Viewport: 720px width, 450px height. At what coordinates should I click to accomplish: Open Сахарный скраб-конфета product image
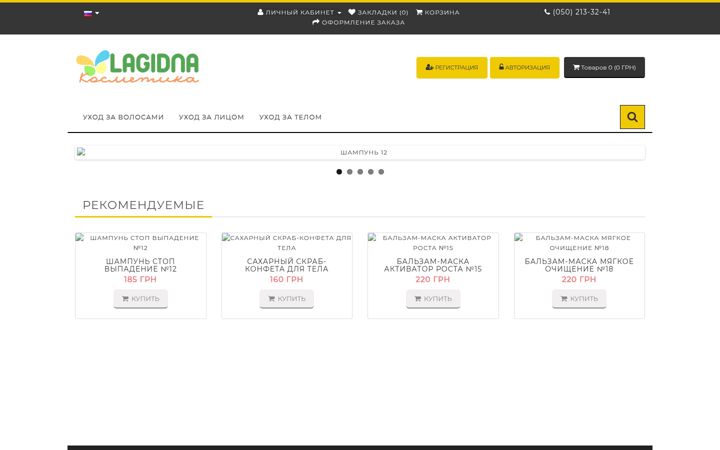tap(287, 242)
